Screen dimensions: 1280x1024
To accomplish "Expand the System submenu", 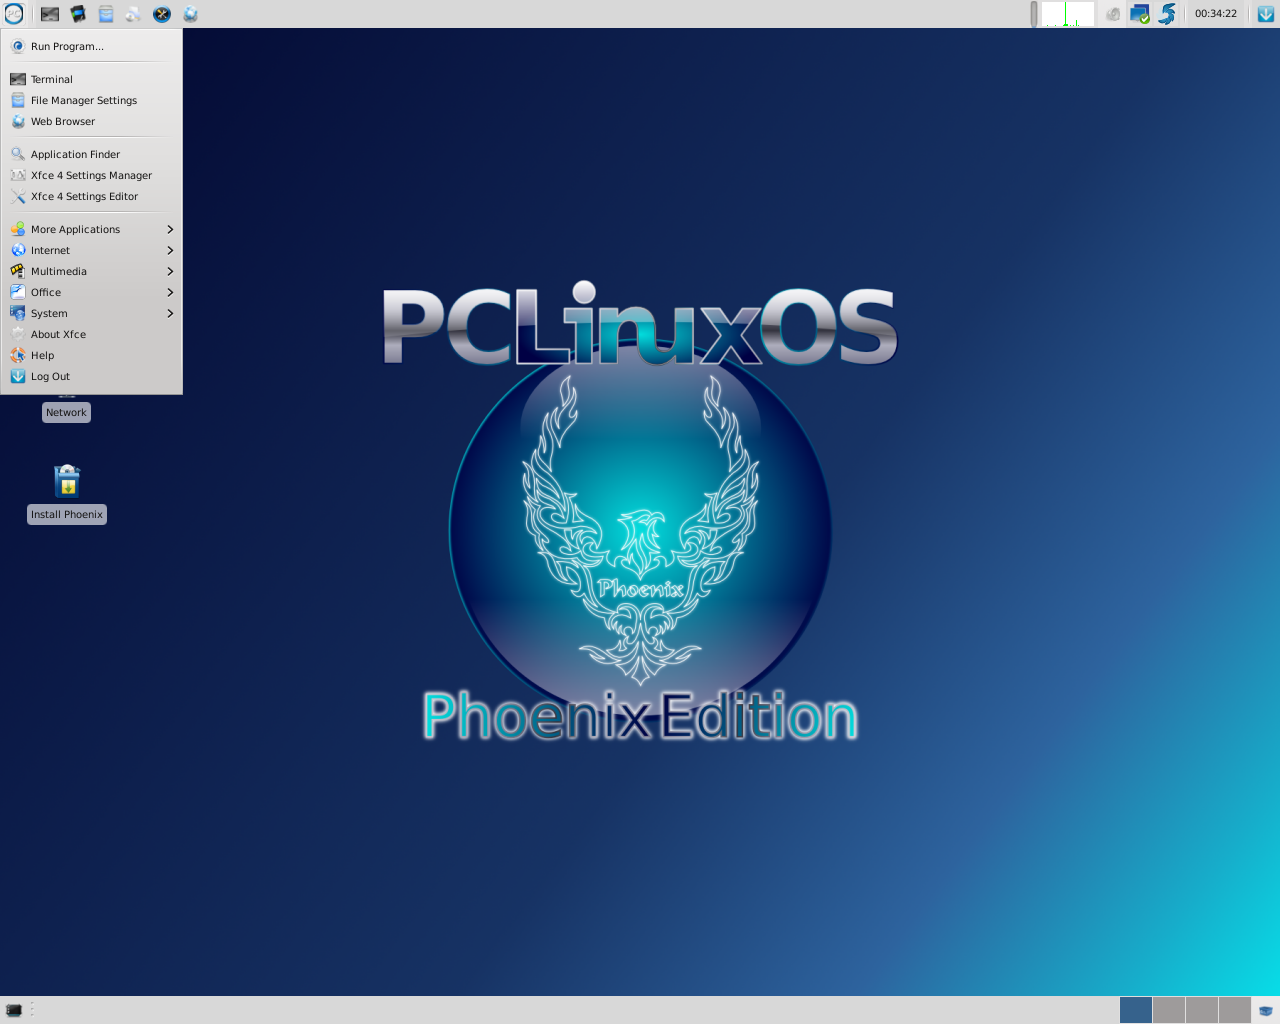I will pos(91,313).
